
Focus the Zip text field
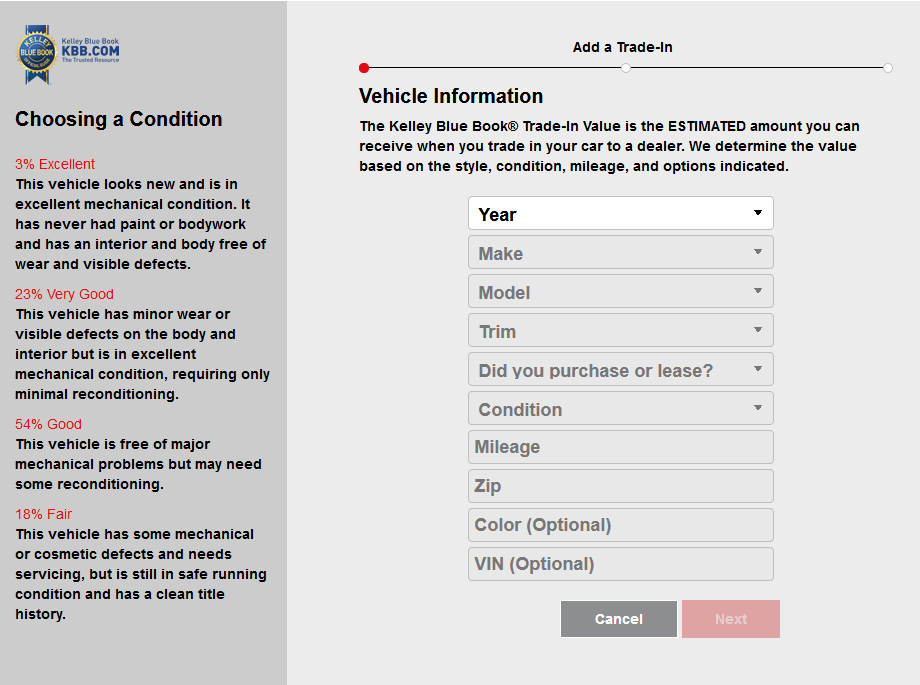click(620, 486)
